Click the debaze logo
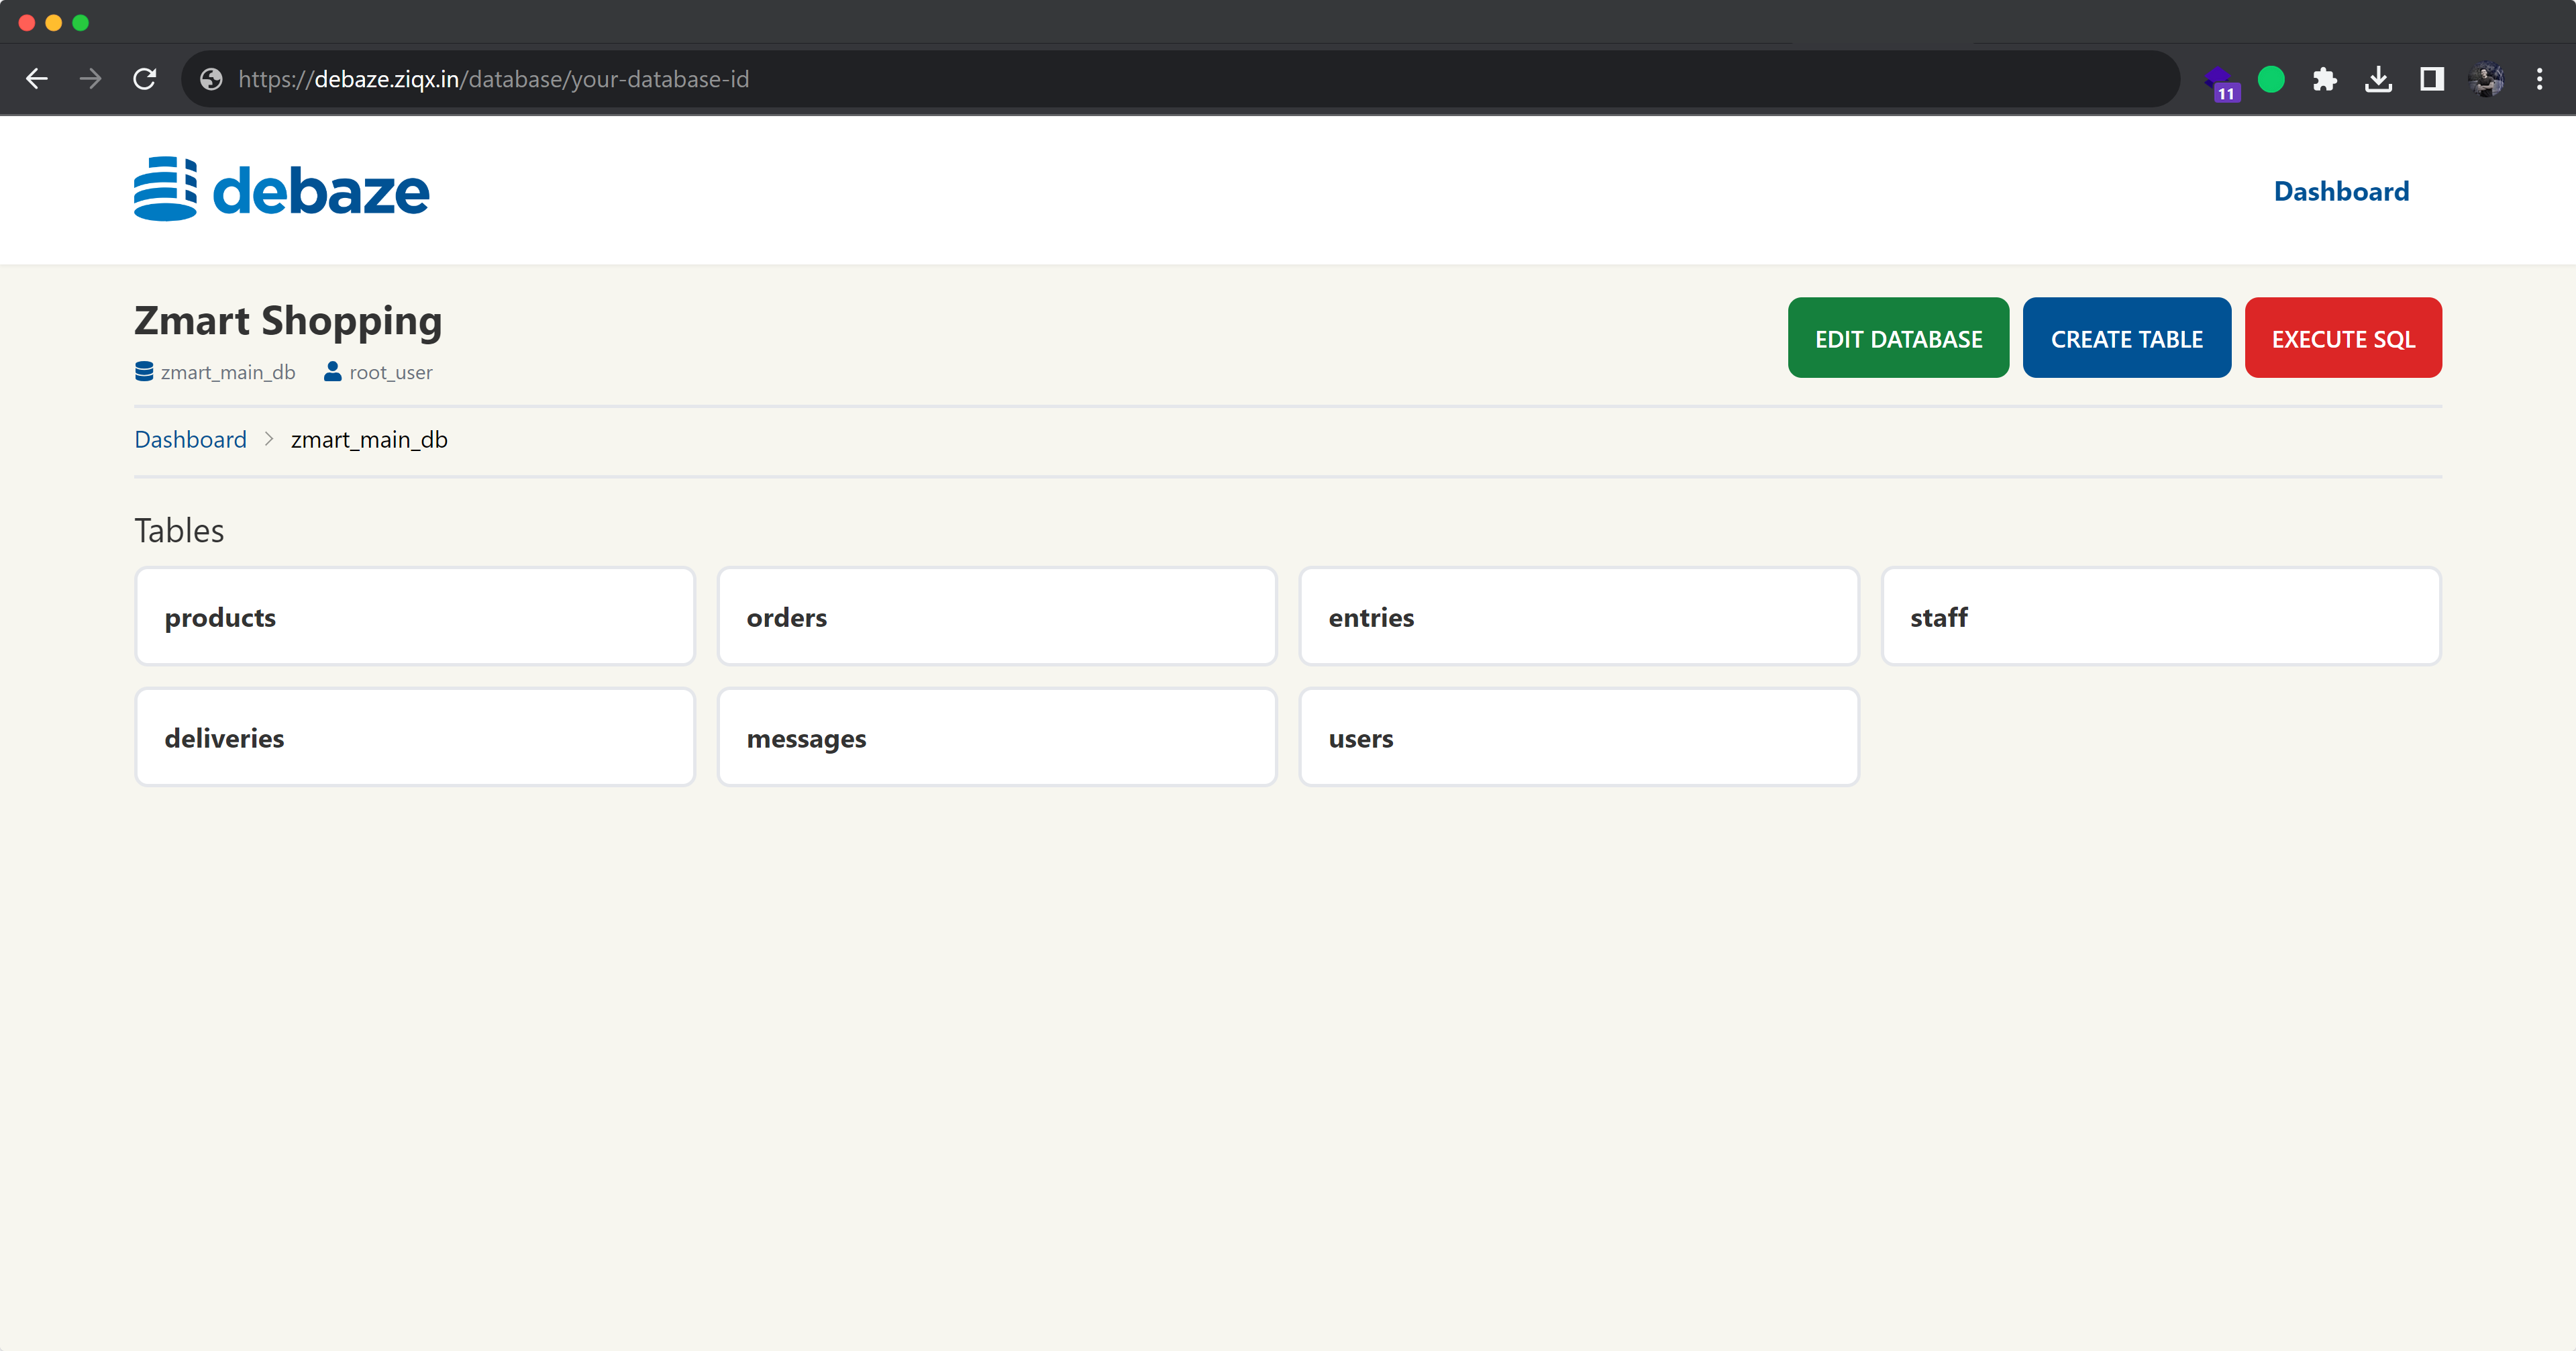 tap(281, 189)
